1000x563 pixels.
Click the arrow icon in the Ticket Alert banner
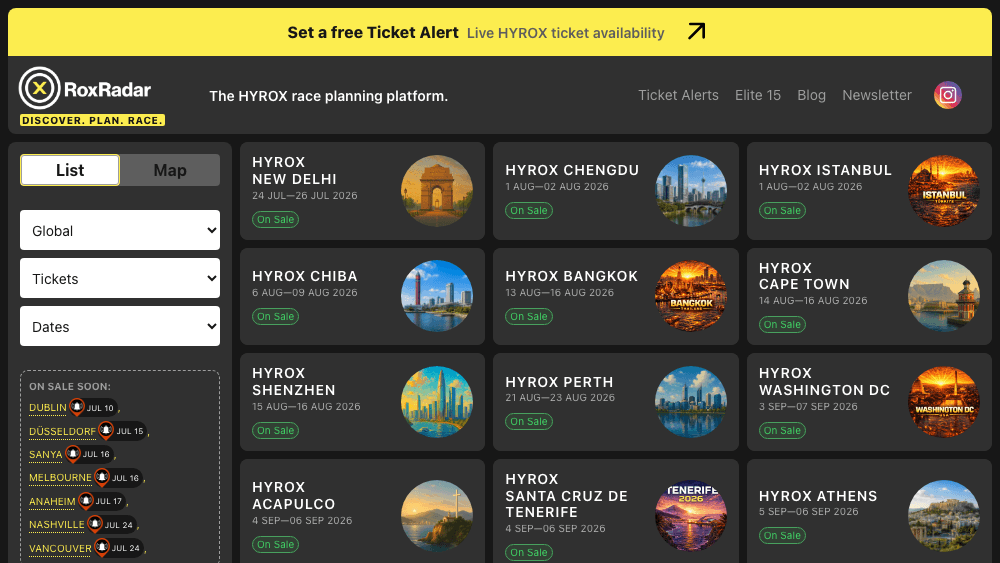pyautogui.click(x=696, y=31)
